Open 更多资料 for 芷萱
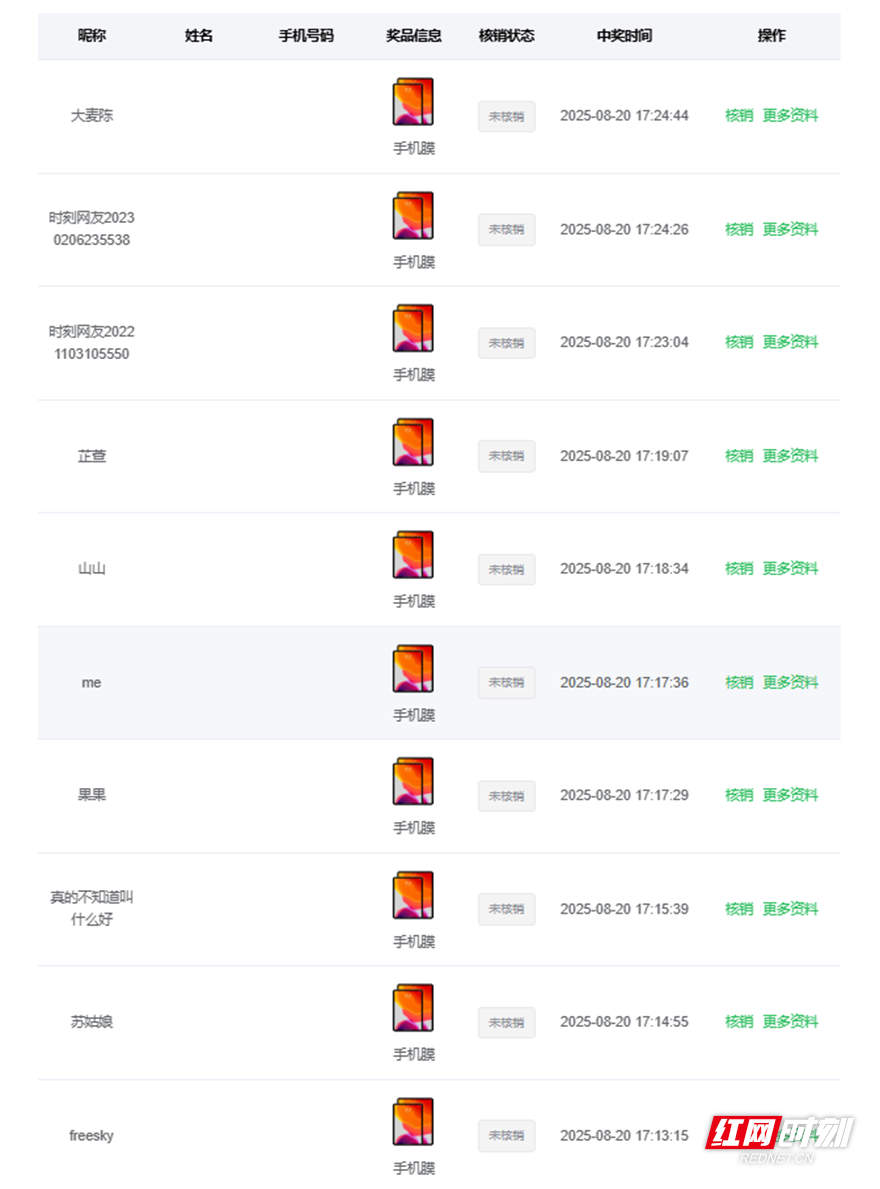Viewport: 880px width, 1189px height. 790,456
